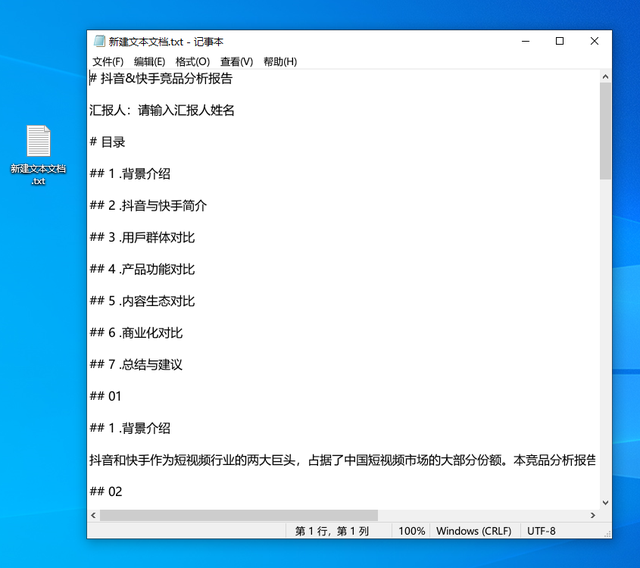Click the title bar text 新建文本文档.txt - 记事本
640x568 pixels.
[x=166, y=42]
